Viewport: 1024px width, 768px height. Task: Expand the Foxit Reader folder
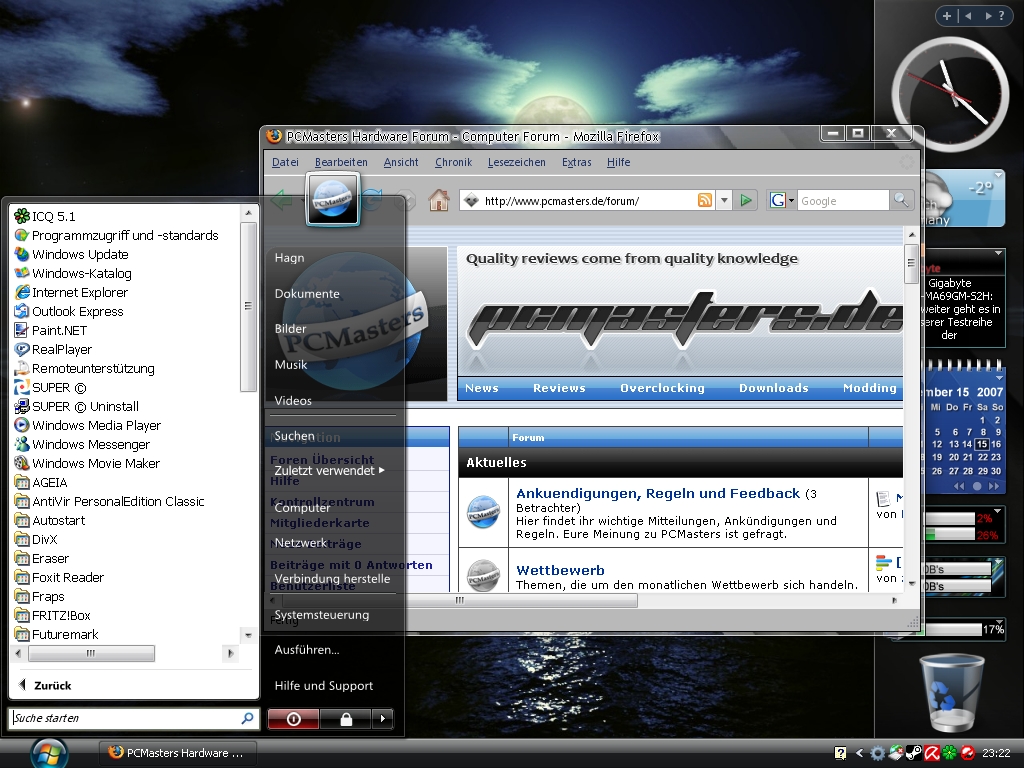point(59,577)
